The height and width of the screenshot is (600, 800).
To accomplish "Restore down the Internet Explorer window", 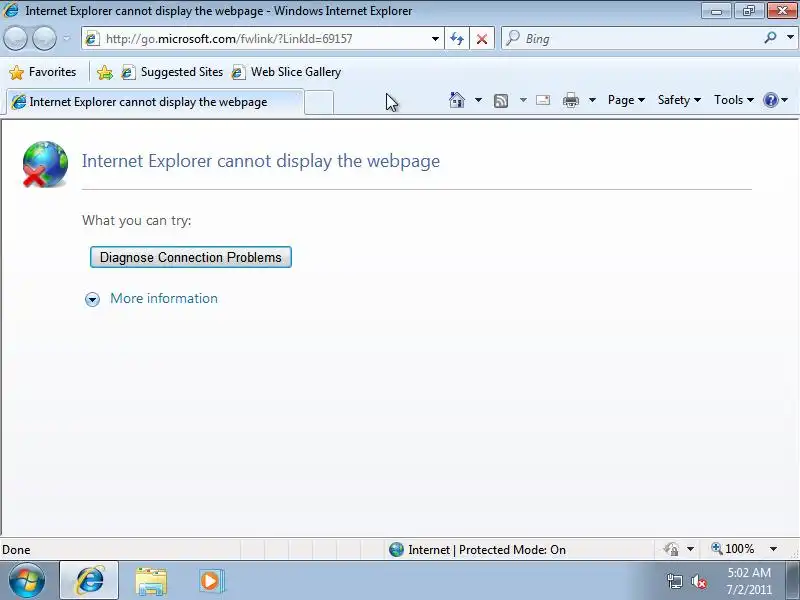I will click(748, 11).
